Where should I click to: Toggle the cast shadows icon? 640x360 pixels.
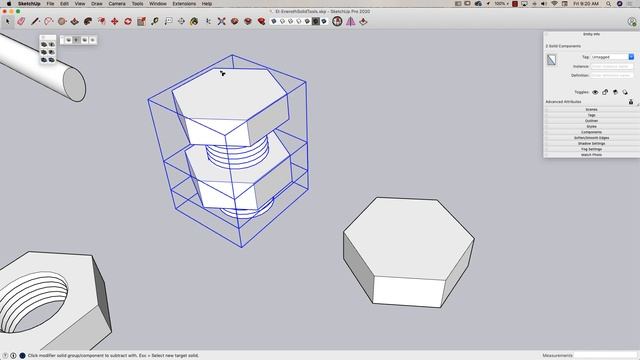click(615, 92)
